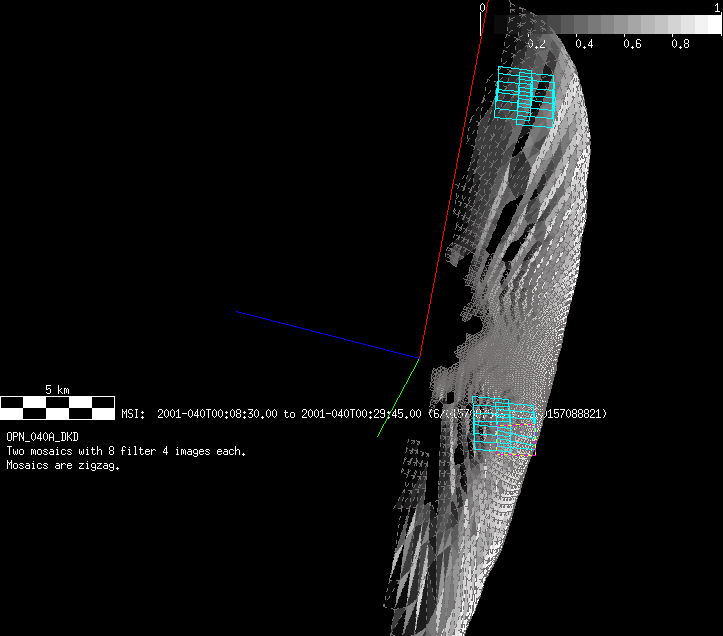Click the 0.6 tick label on colorbar
723x636 pixels.
coord(632,44)
